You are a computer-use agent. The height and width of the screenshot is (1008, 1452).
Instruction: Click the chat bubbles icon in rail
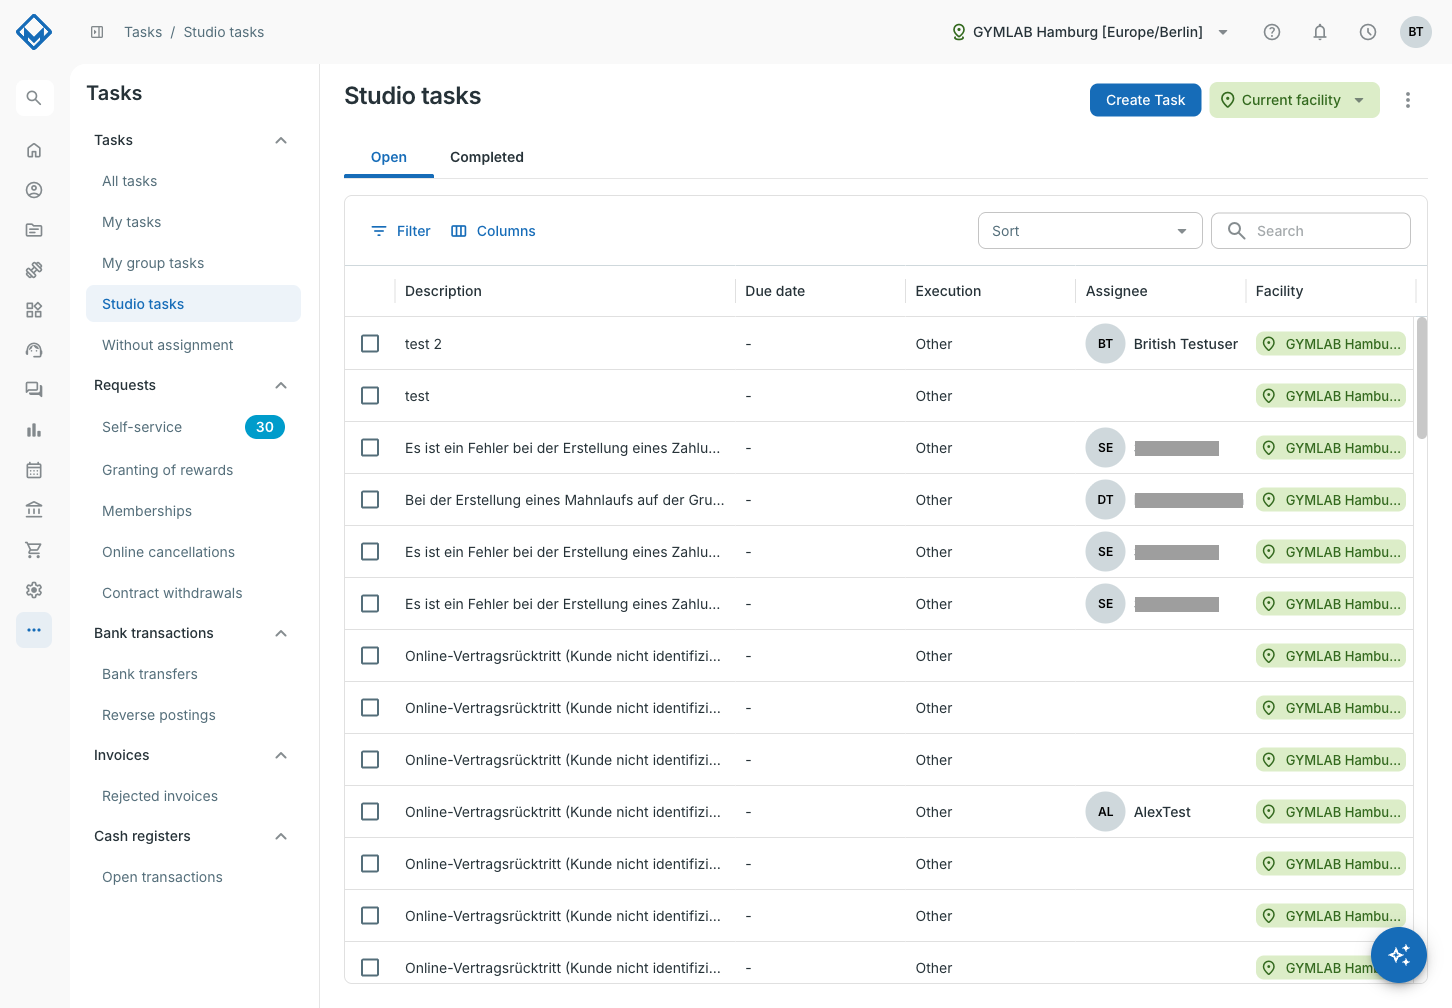(34, 390)
